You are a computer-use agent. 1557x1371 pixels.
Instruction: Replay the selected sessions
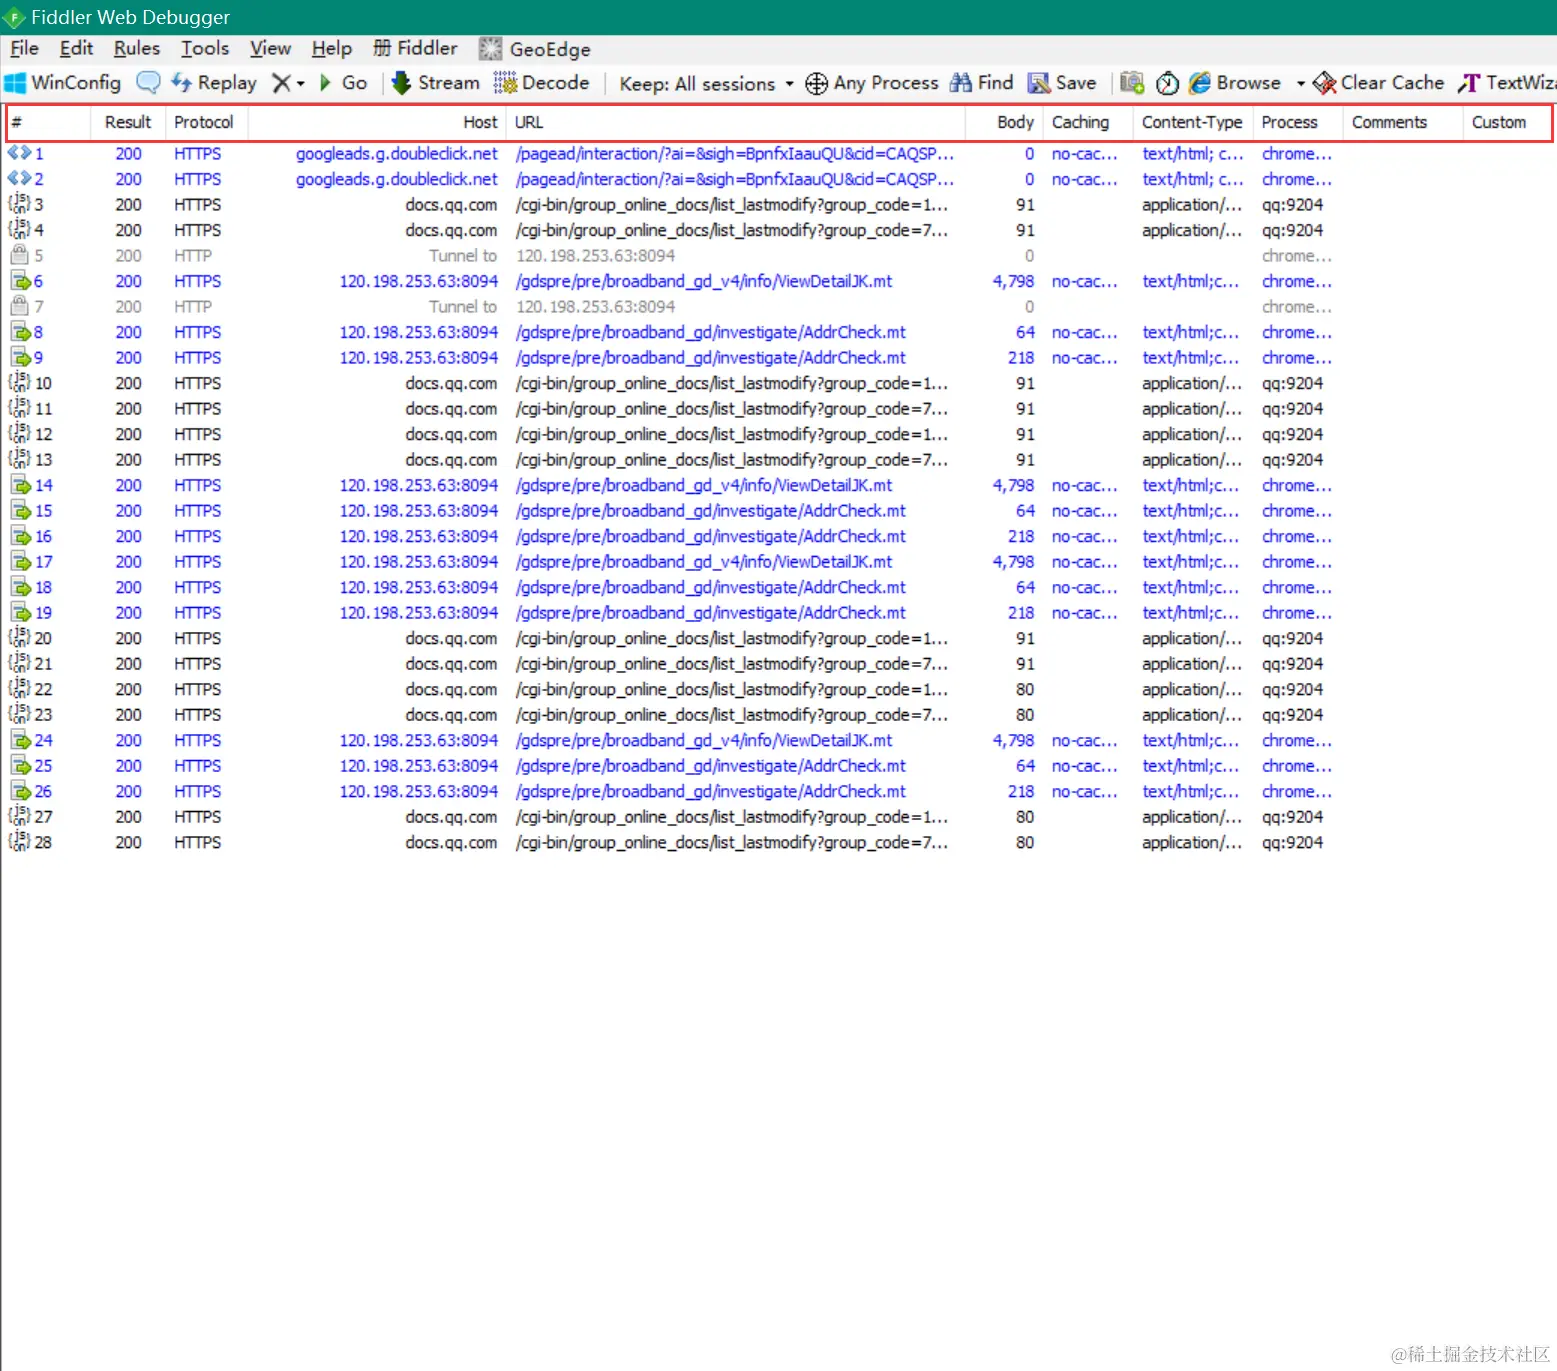click(x=214, y=83)
